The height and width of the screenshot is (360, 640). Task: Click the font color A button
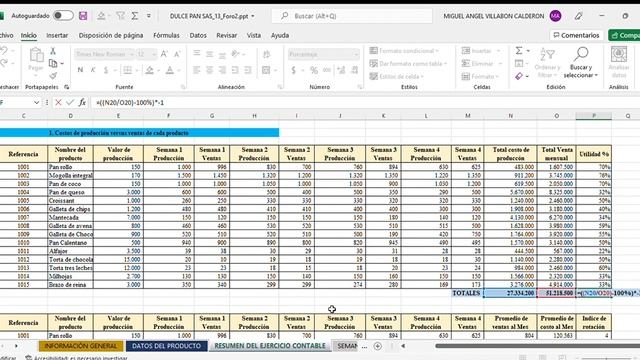coord(170,70)
